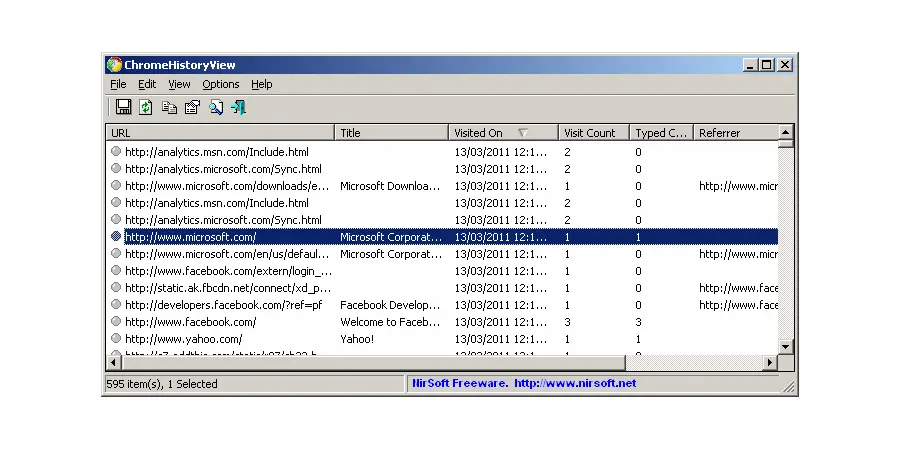This screenshot has height=450, width=900.
Task: Click the bullet icon beside www.yahoo.com row
Action: click(116, 339)
